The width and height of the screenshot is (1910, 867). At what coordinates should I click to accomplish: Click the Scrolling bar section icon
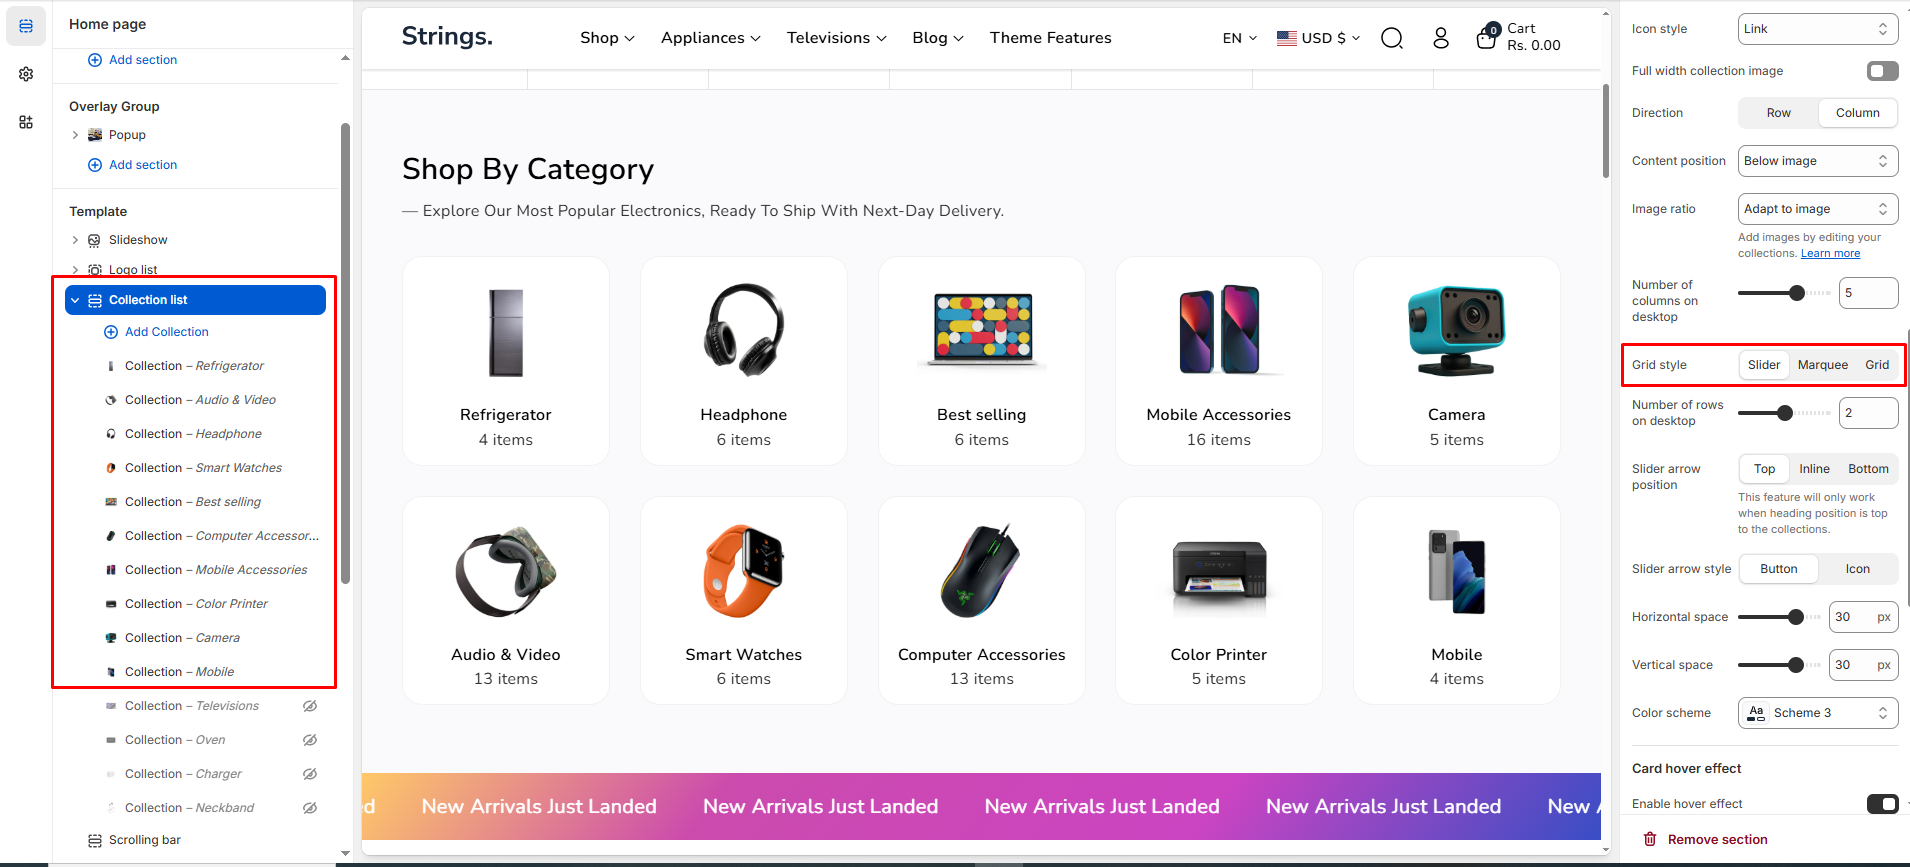click(95, 840)
